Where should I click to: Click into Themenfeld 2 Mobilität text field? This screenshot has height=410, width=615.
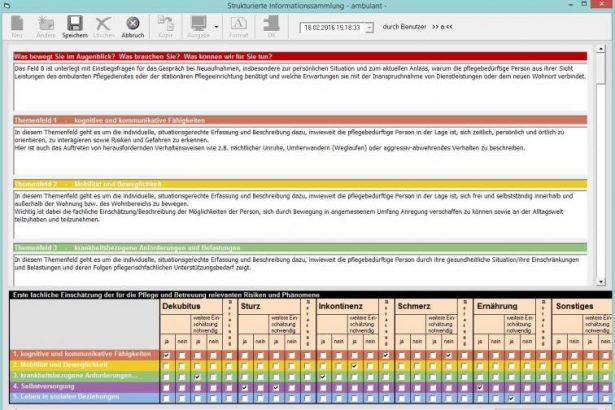tap(300, 214)
